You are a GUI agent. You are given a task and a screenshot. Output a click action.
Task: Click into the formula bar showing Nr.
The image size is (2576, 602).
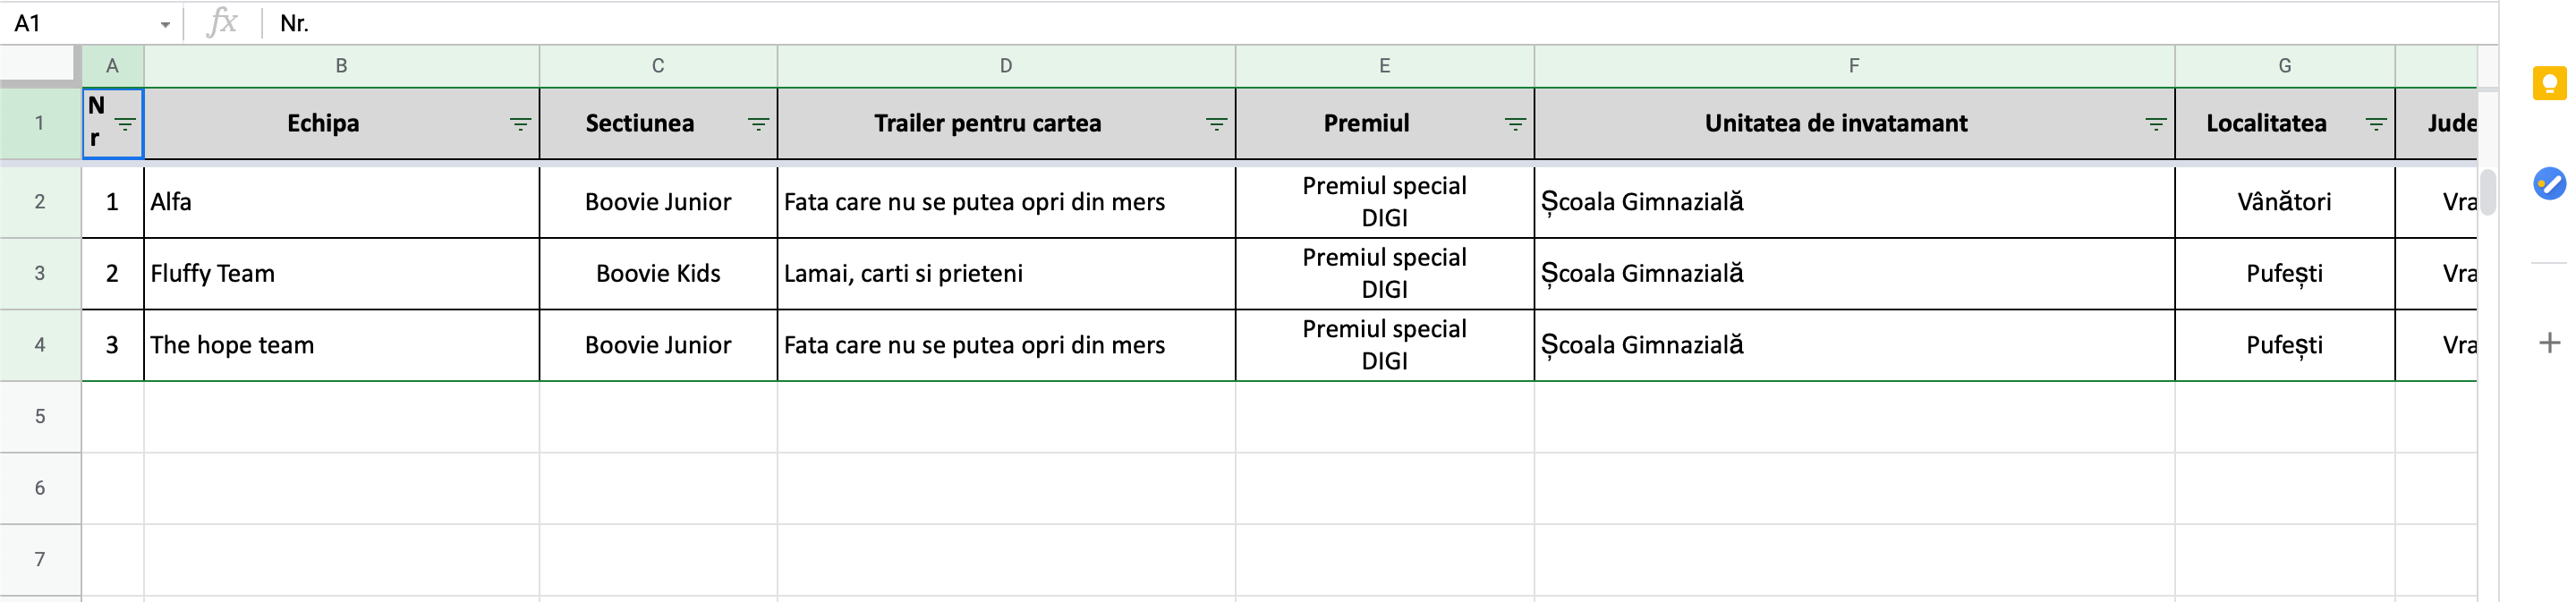pyautogui.click(x=1380, y=23)
